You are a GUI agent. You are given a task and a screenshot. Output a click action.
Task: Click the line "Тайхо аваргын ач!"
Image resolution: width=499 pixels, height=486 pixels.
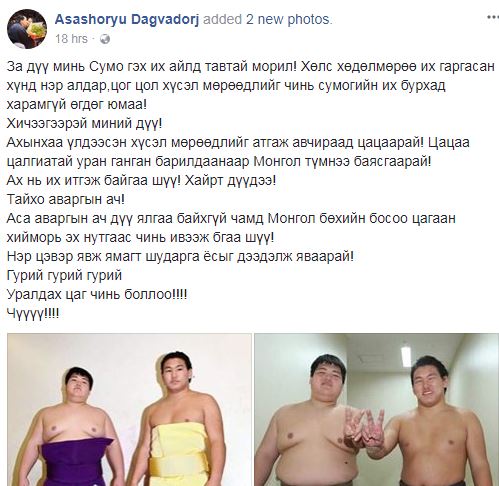66,199
